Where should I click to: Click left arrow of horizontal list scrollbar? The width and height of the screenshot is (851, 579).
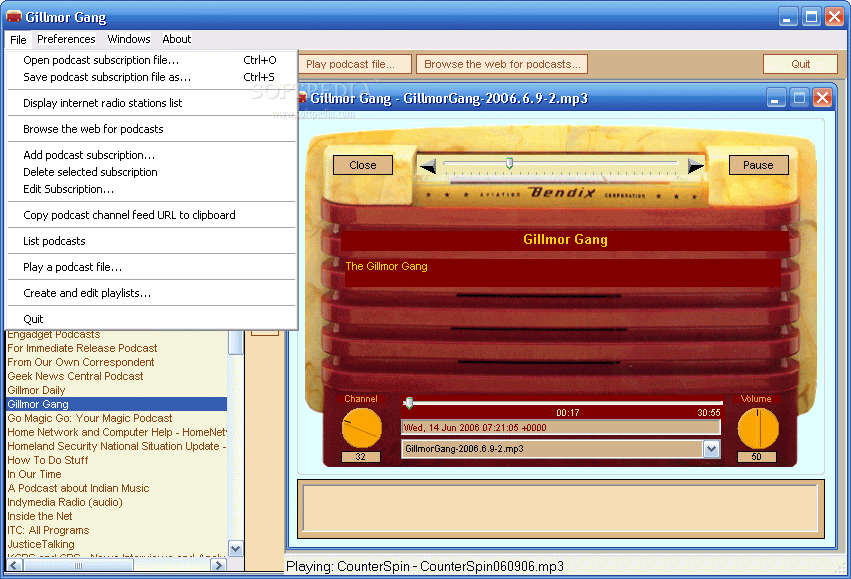(15, 565)
